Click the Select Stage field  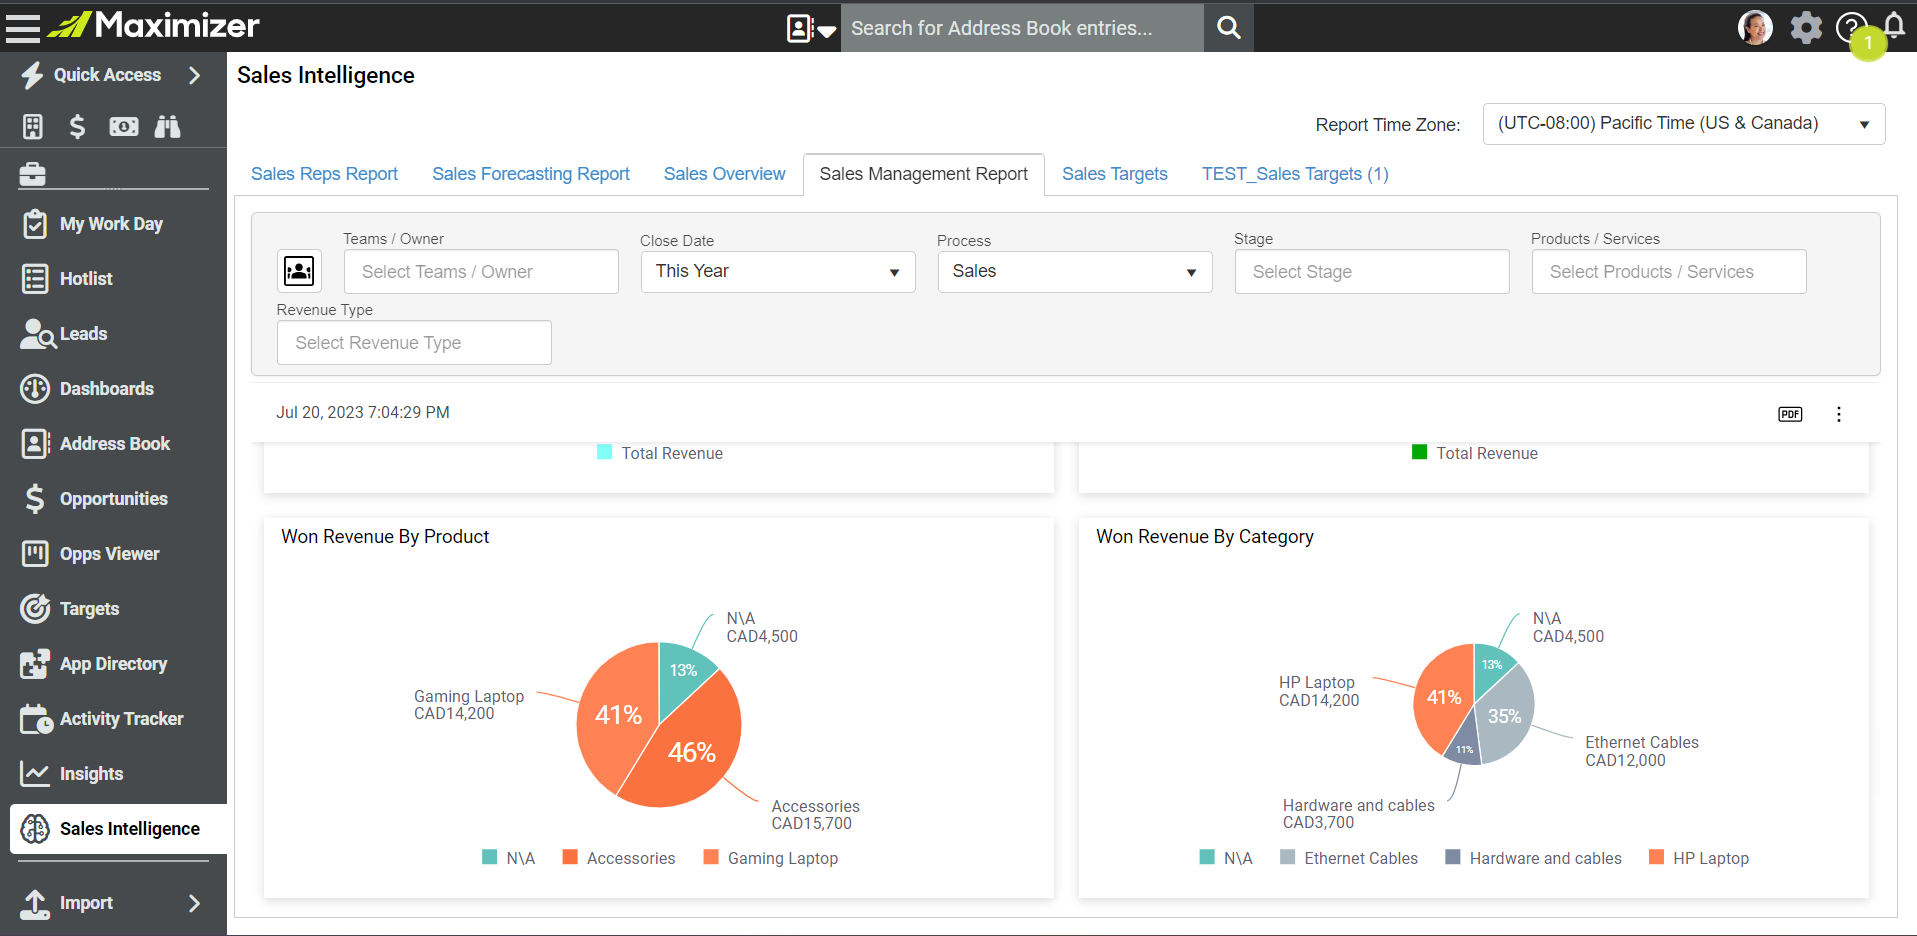[x=1372, y=272]
